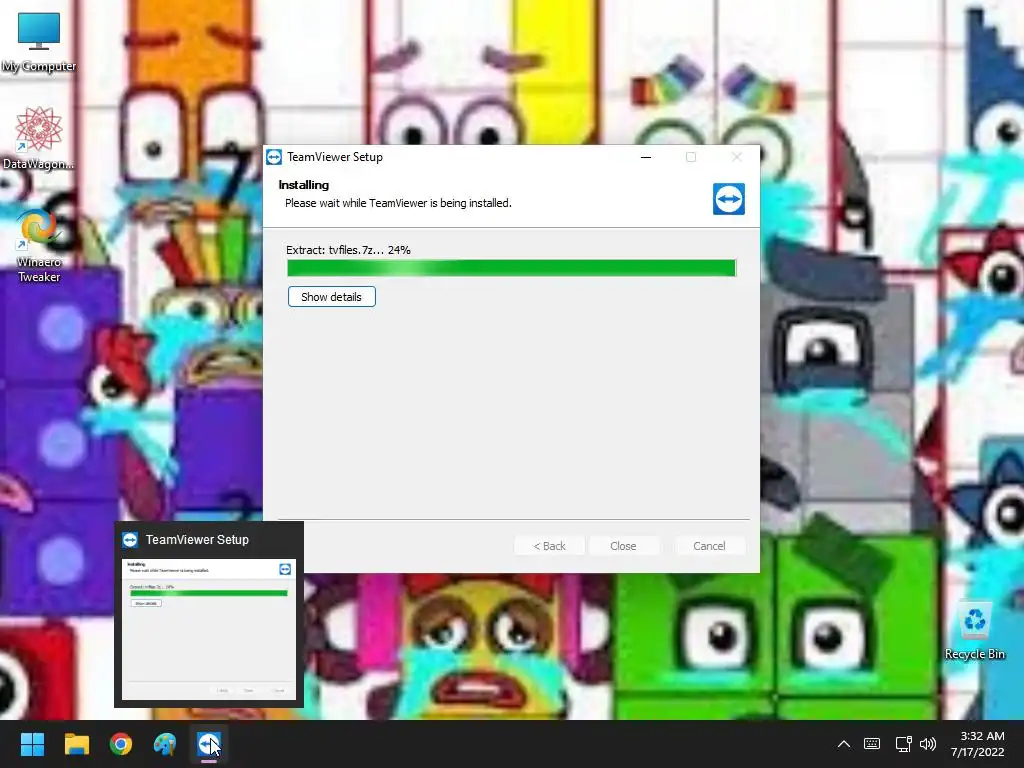Click the TeamViewer Setup taskbar icon
Screen dimensions: 1024x768
tap(209, 744)
